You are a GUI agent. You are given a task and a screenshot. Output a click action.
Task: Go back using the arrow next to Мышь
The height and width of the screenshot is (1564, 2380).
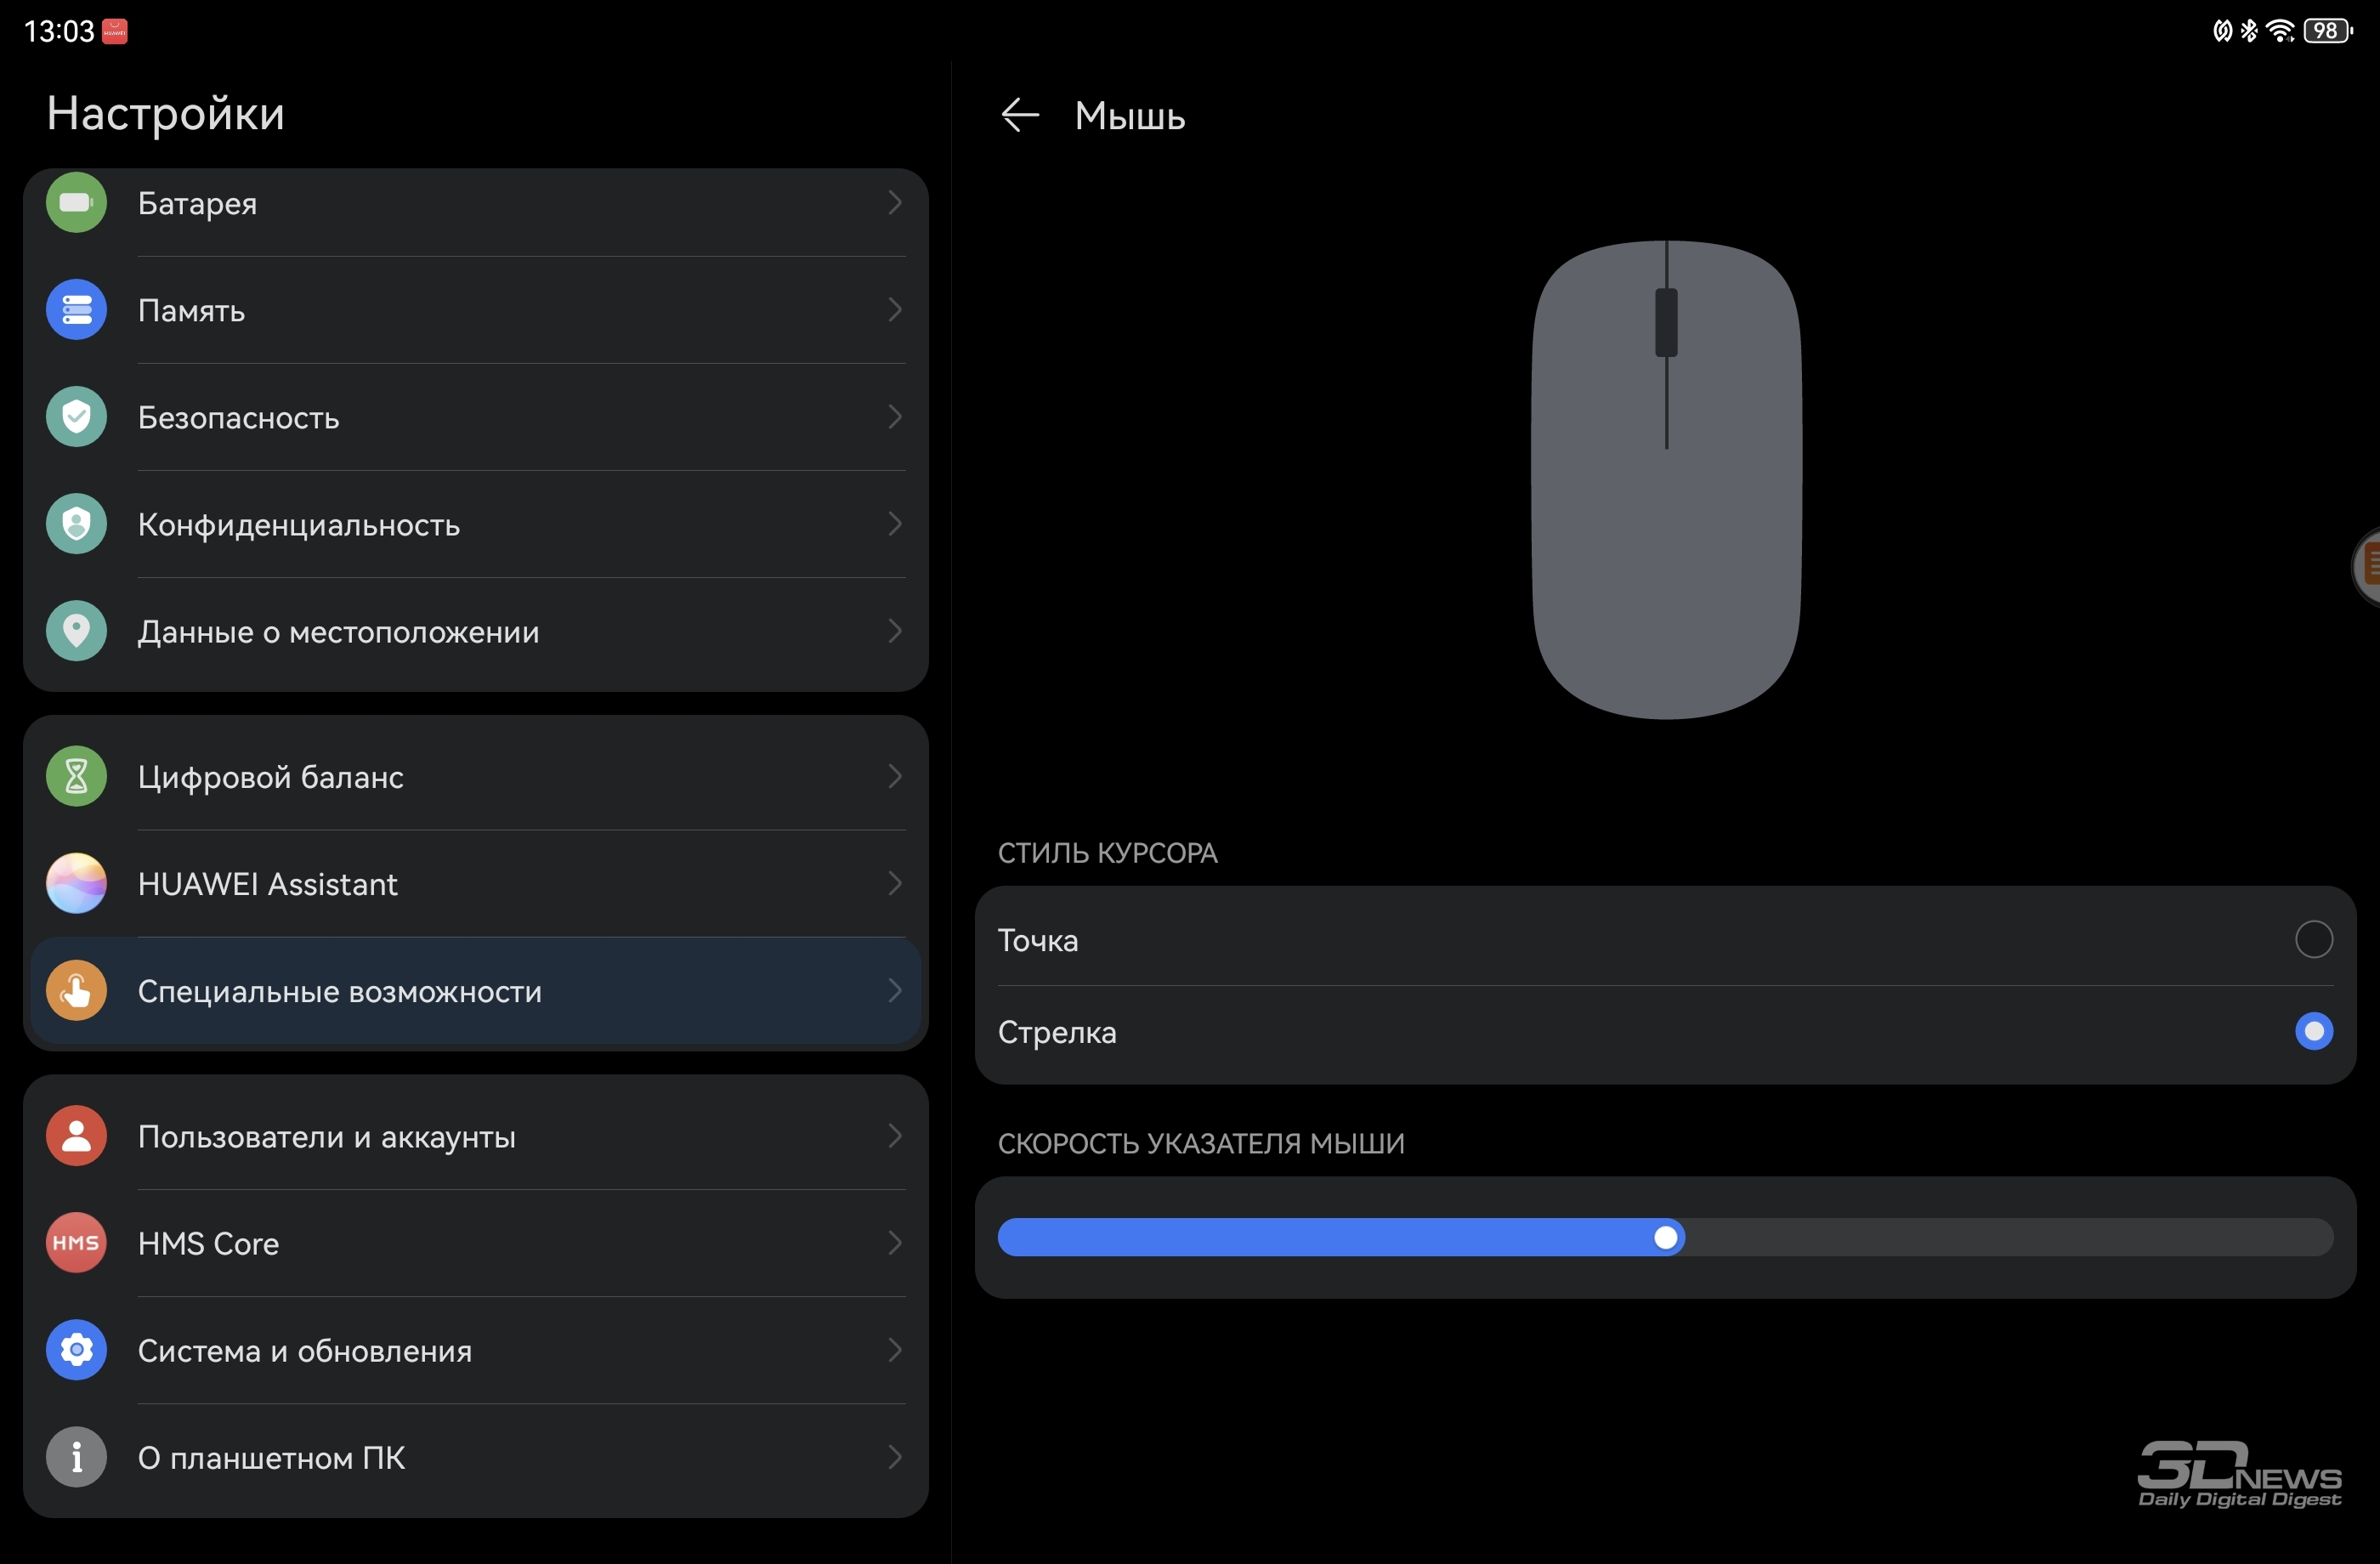pos(1020,115)
